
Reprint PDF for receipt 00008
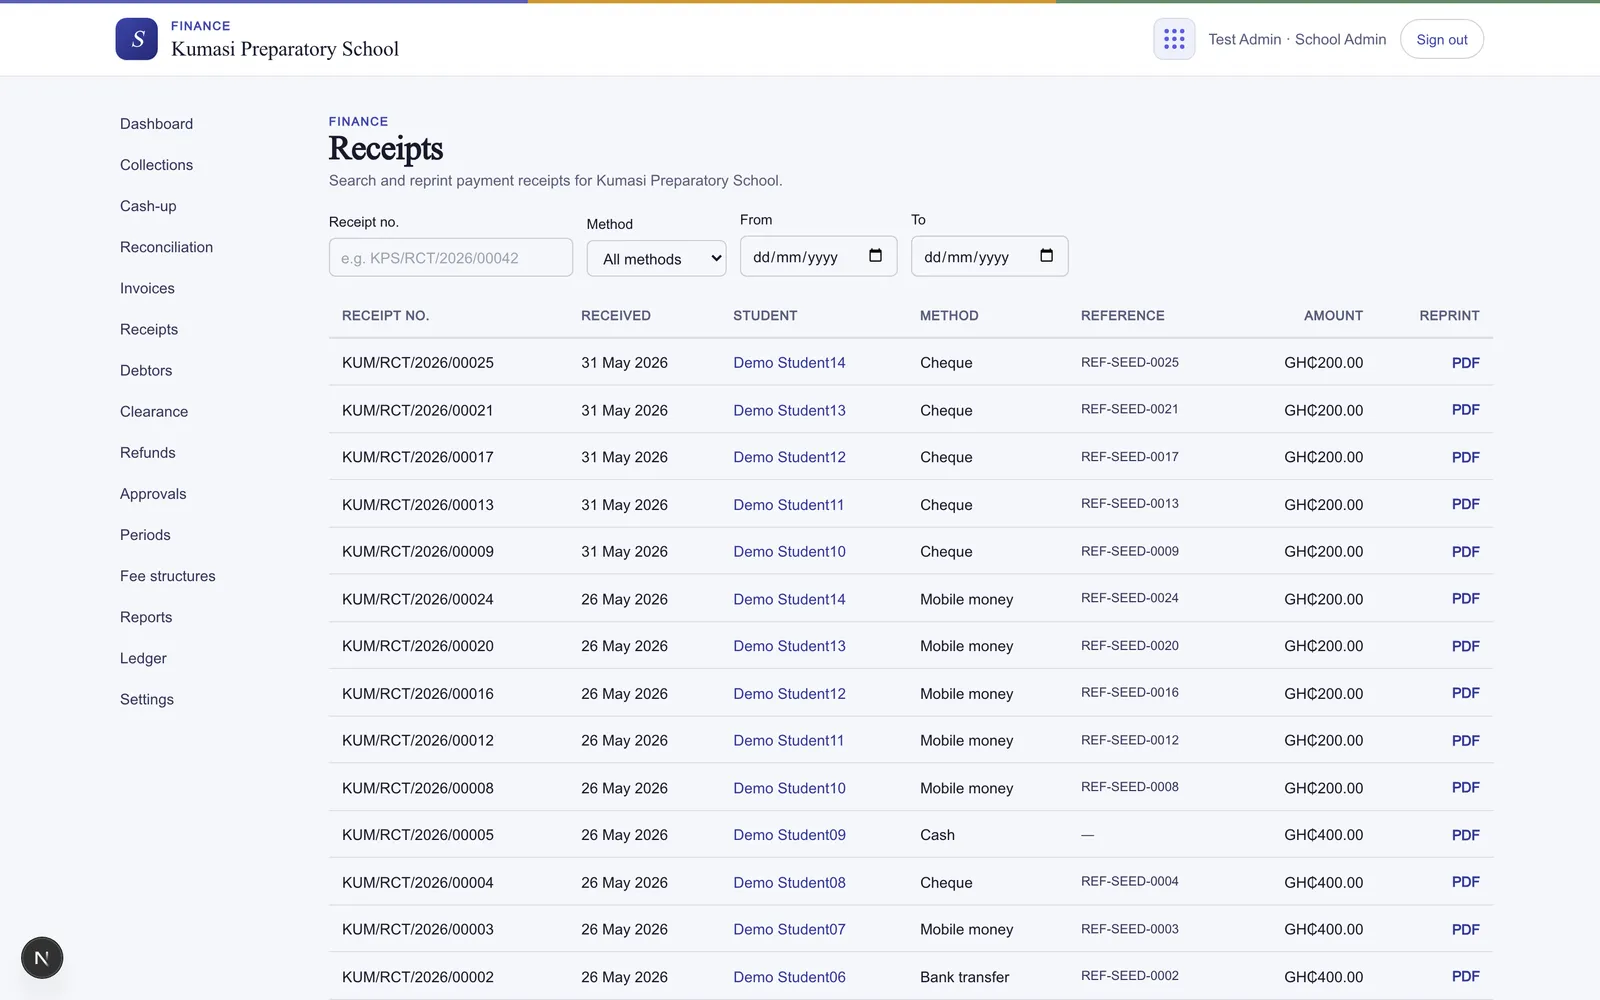1465,788
